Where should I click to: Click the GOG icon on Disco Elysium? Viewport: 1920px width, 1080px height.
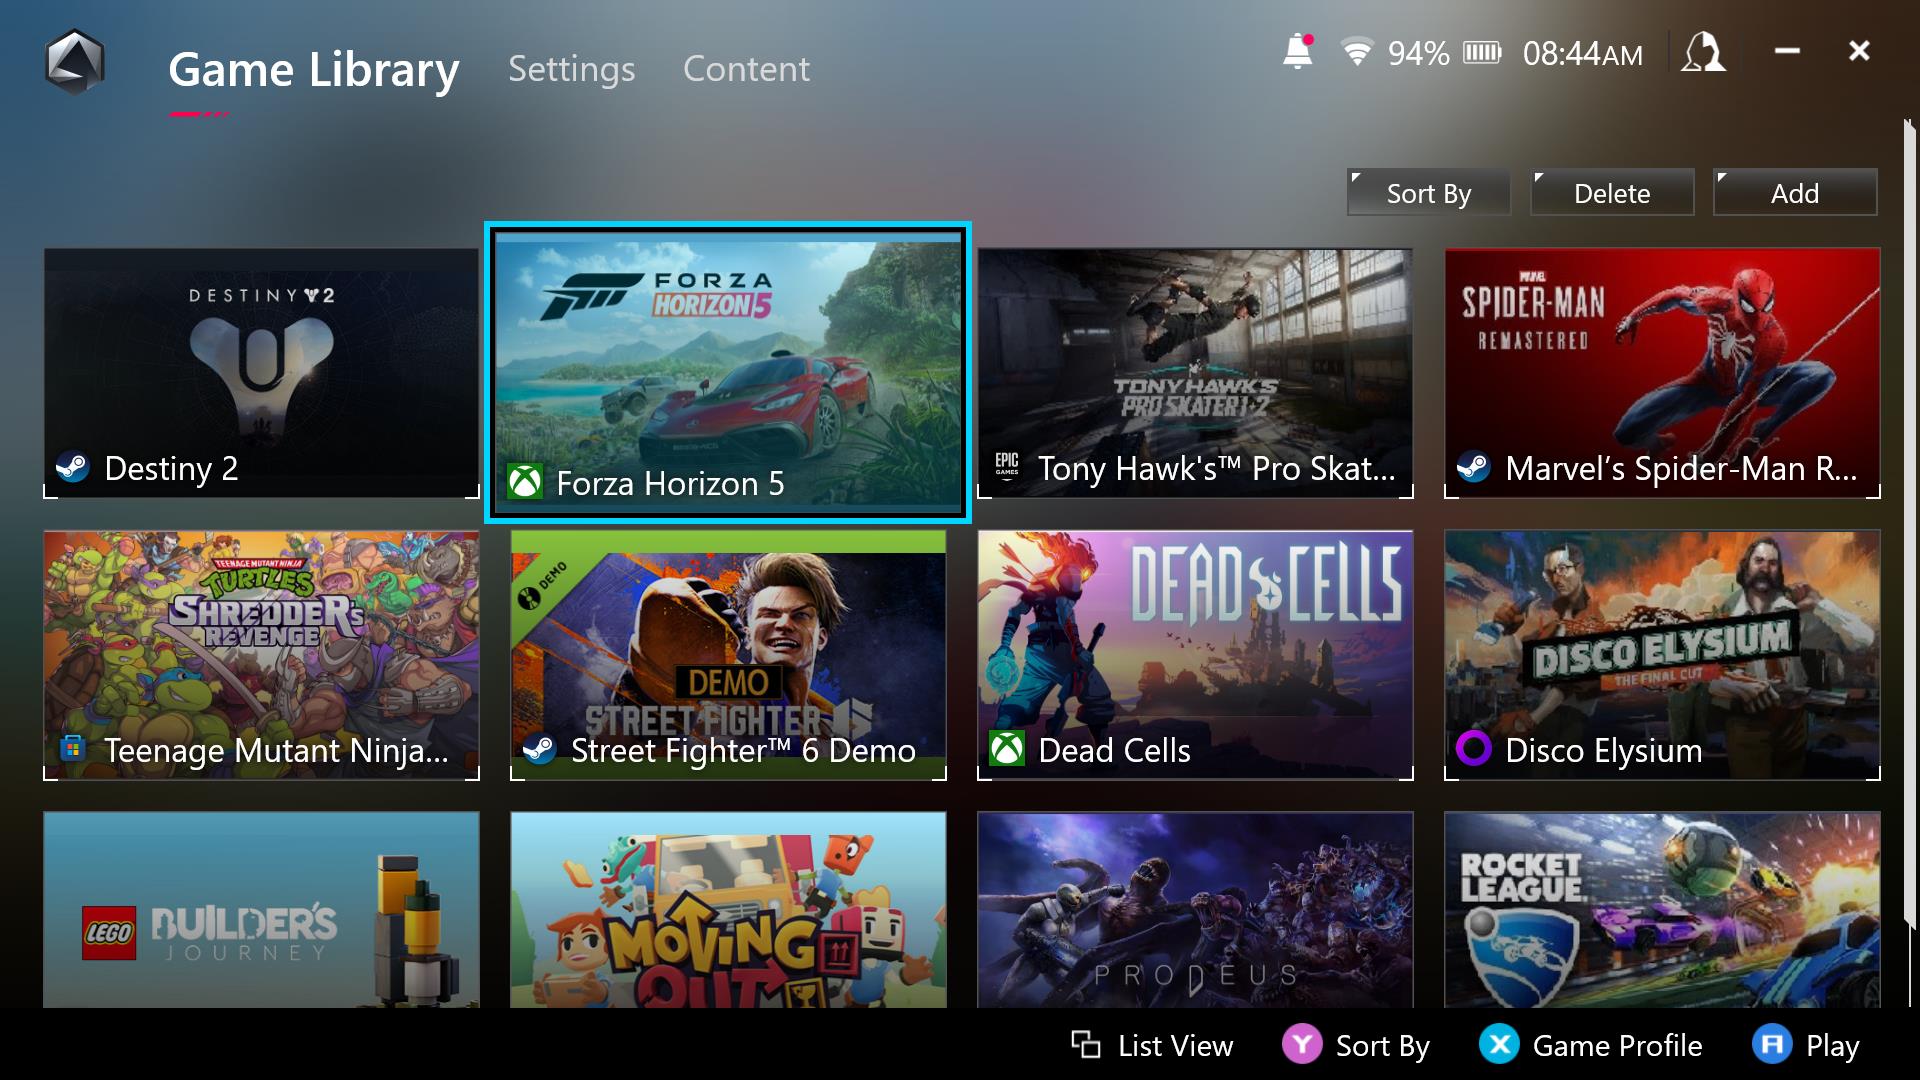point(1474,750)
